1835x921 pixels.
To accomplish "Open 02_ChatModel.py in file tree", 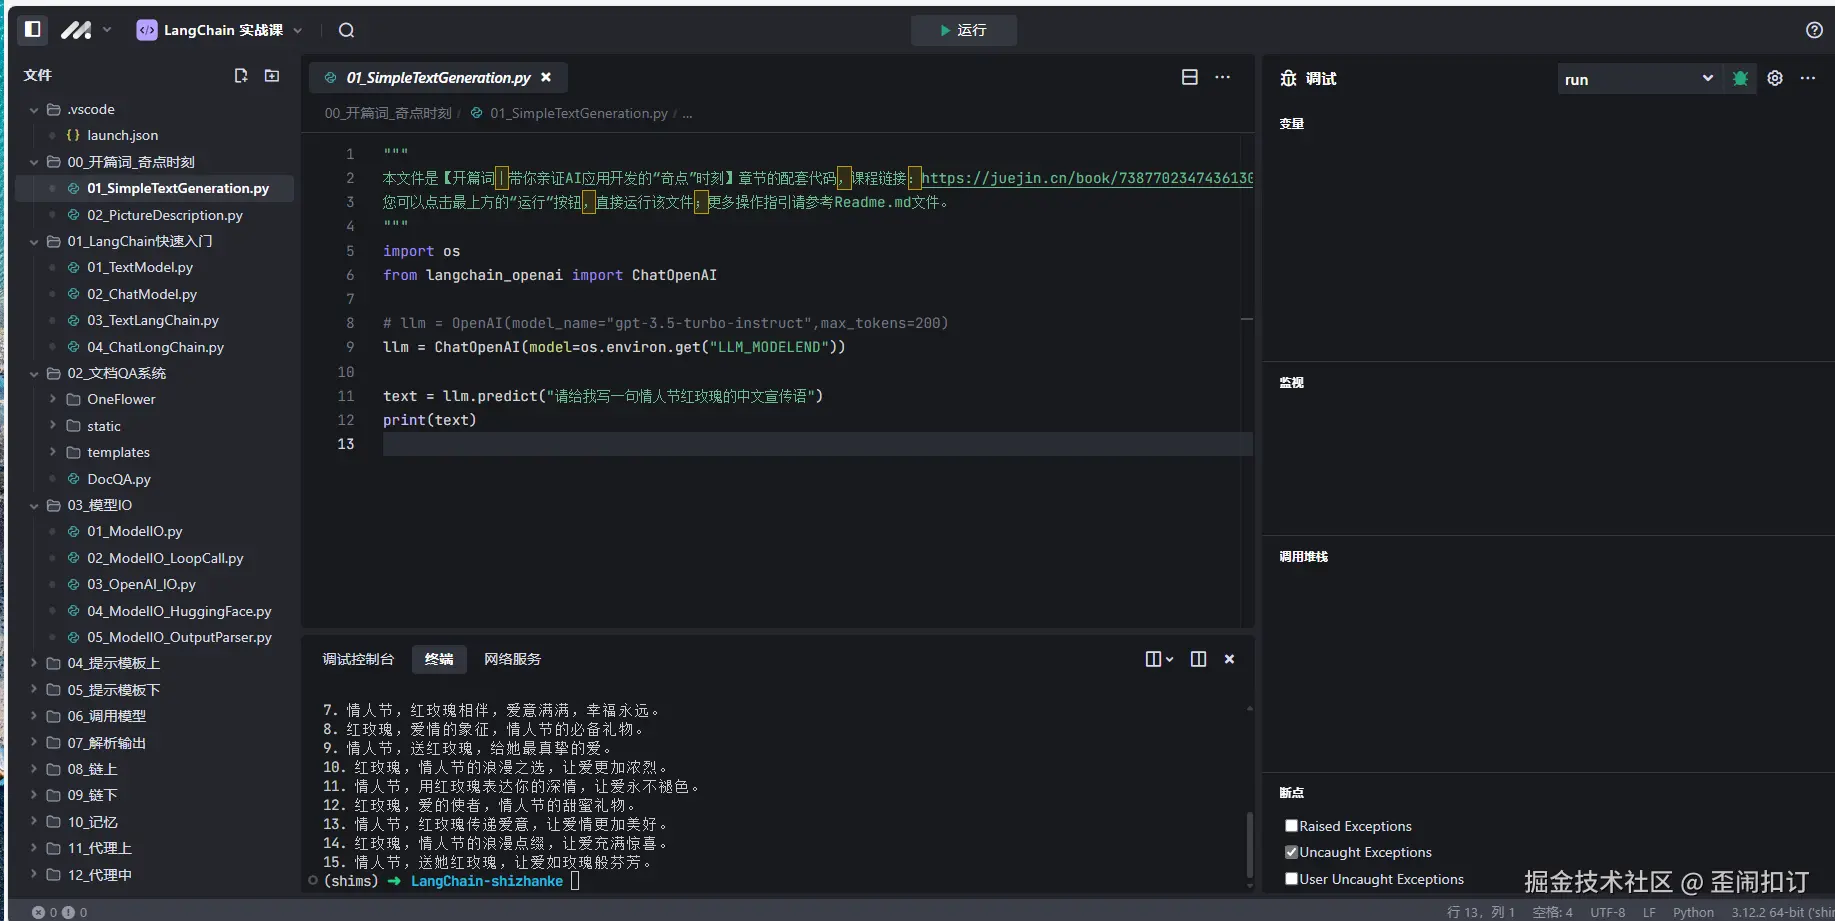I will point(141,294).
